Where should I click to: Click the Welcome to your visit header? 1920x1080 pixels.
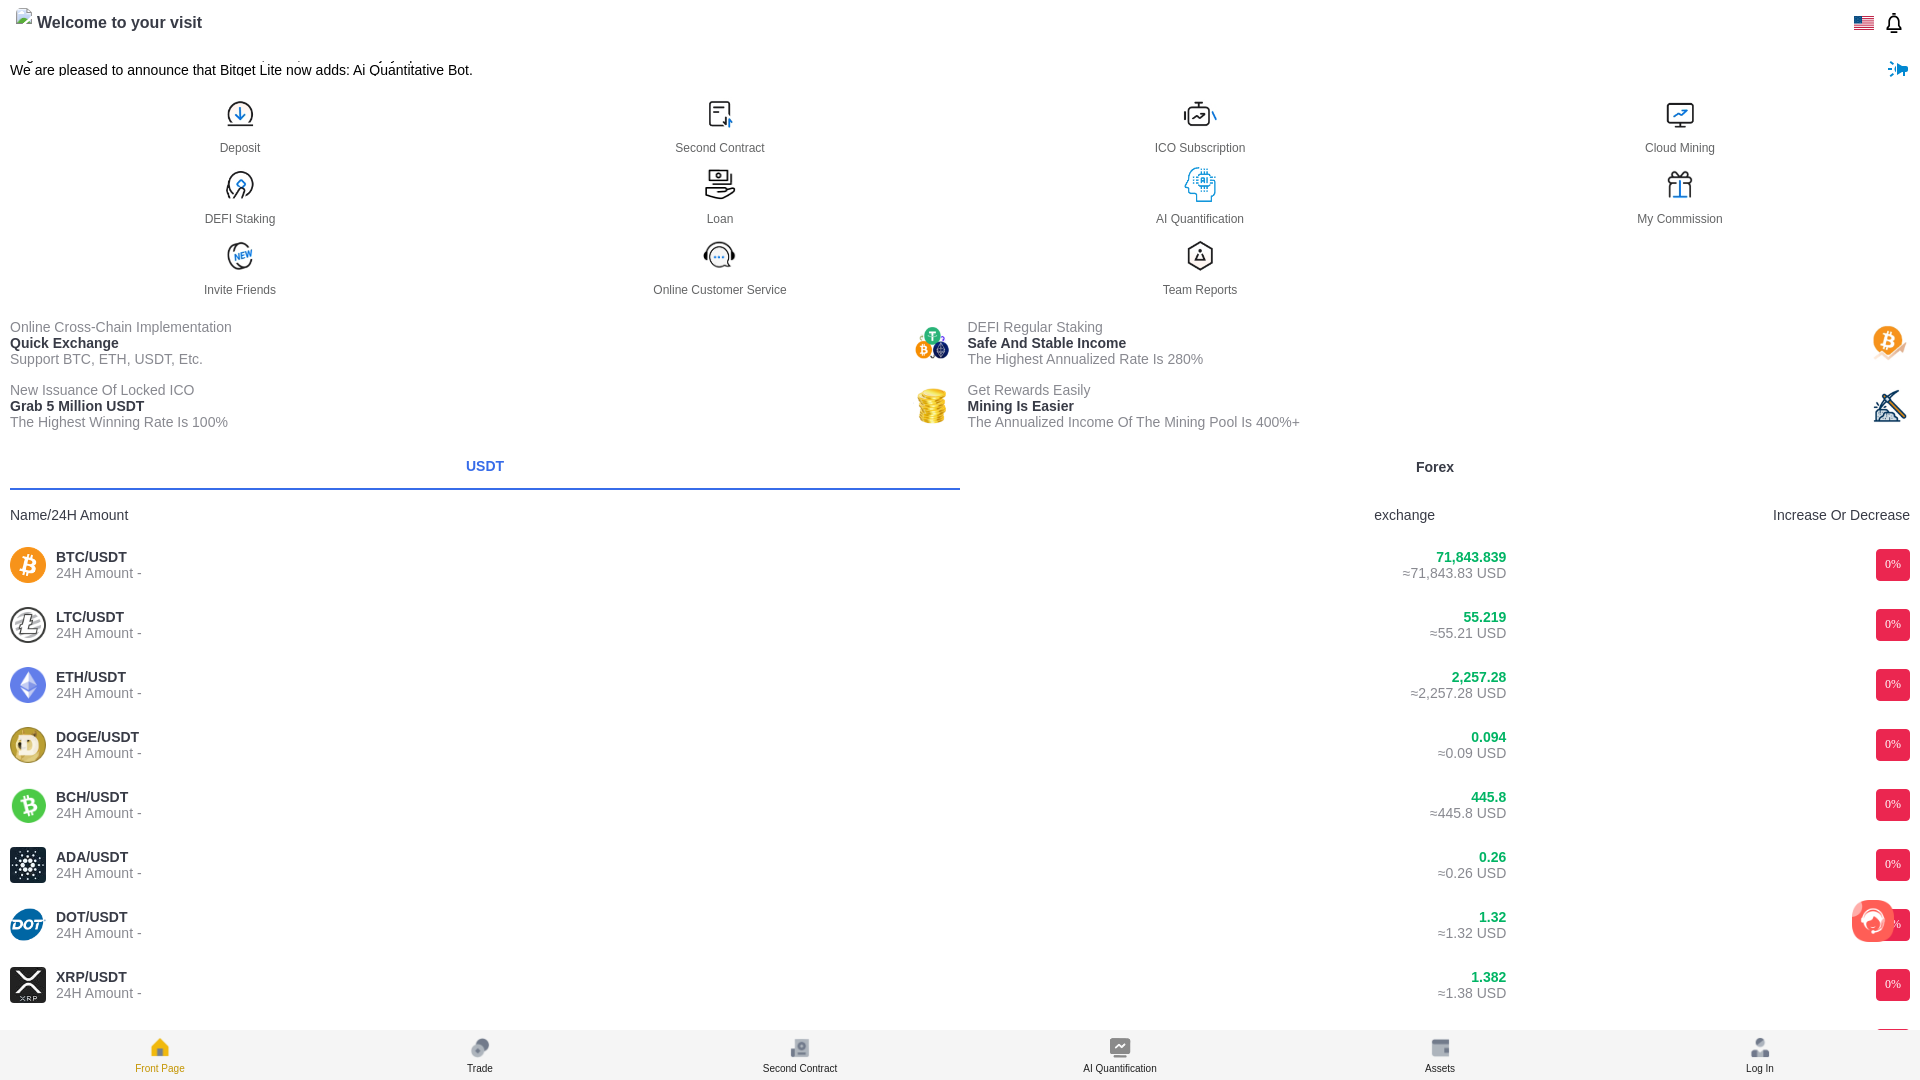[119, 22]
